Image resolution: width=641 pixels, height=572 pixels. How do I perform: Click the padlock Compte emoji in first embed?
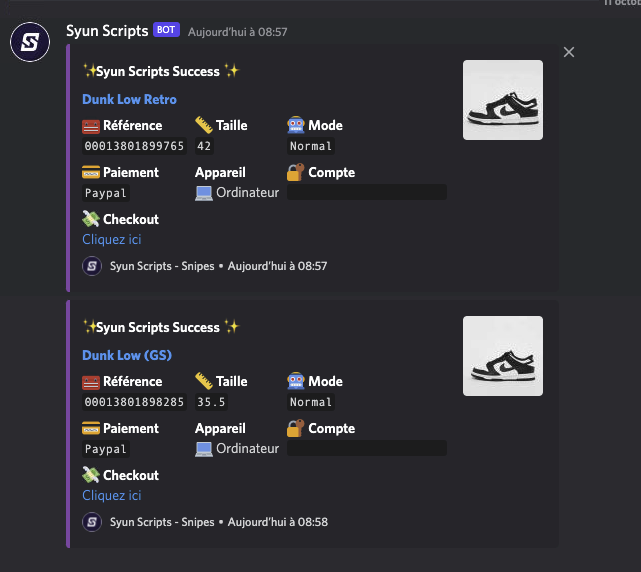[x=296, y=172]
